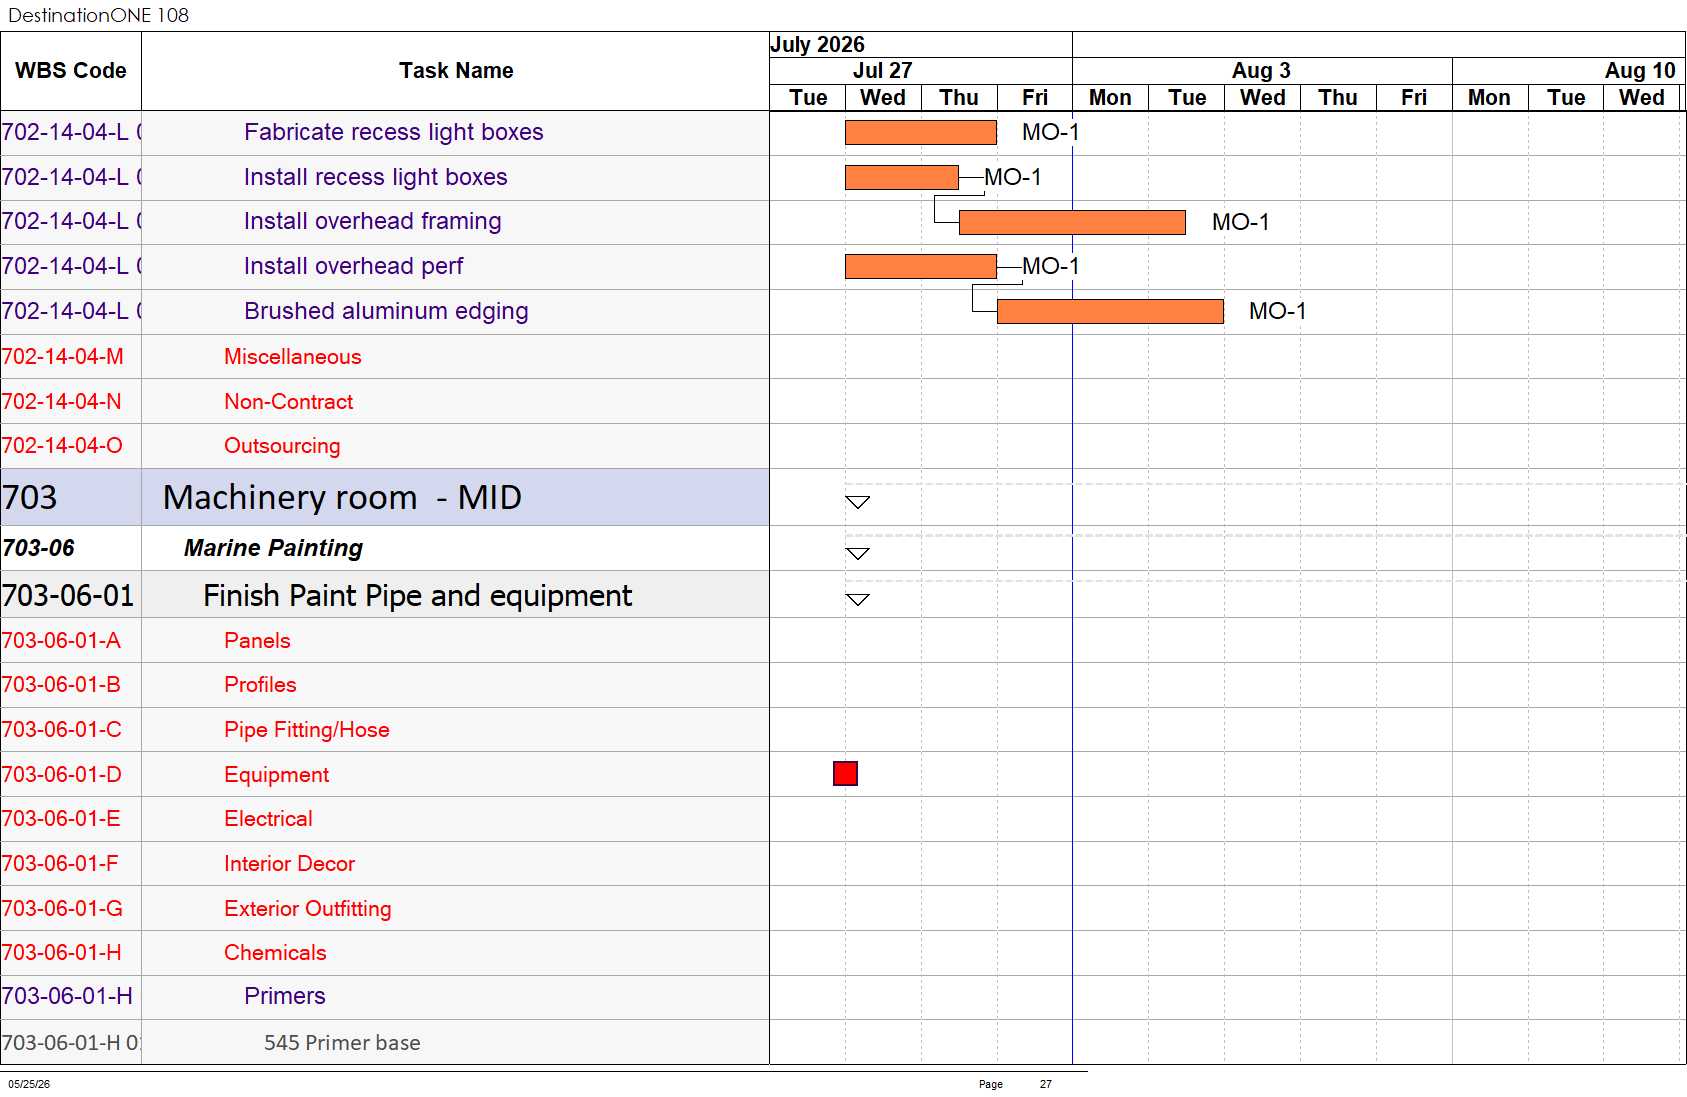Select the Miscellaneous task row
The width and height of the screenshot is (1687, 1097).
pos(385,357)
